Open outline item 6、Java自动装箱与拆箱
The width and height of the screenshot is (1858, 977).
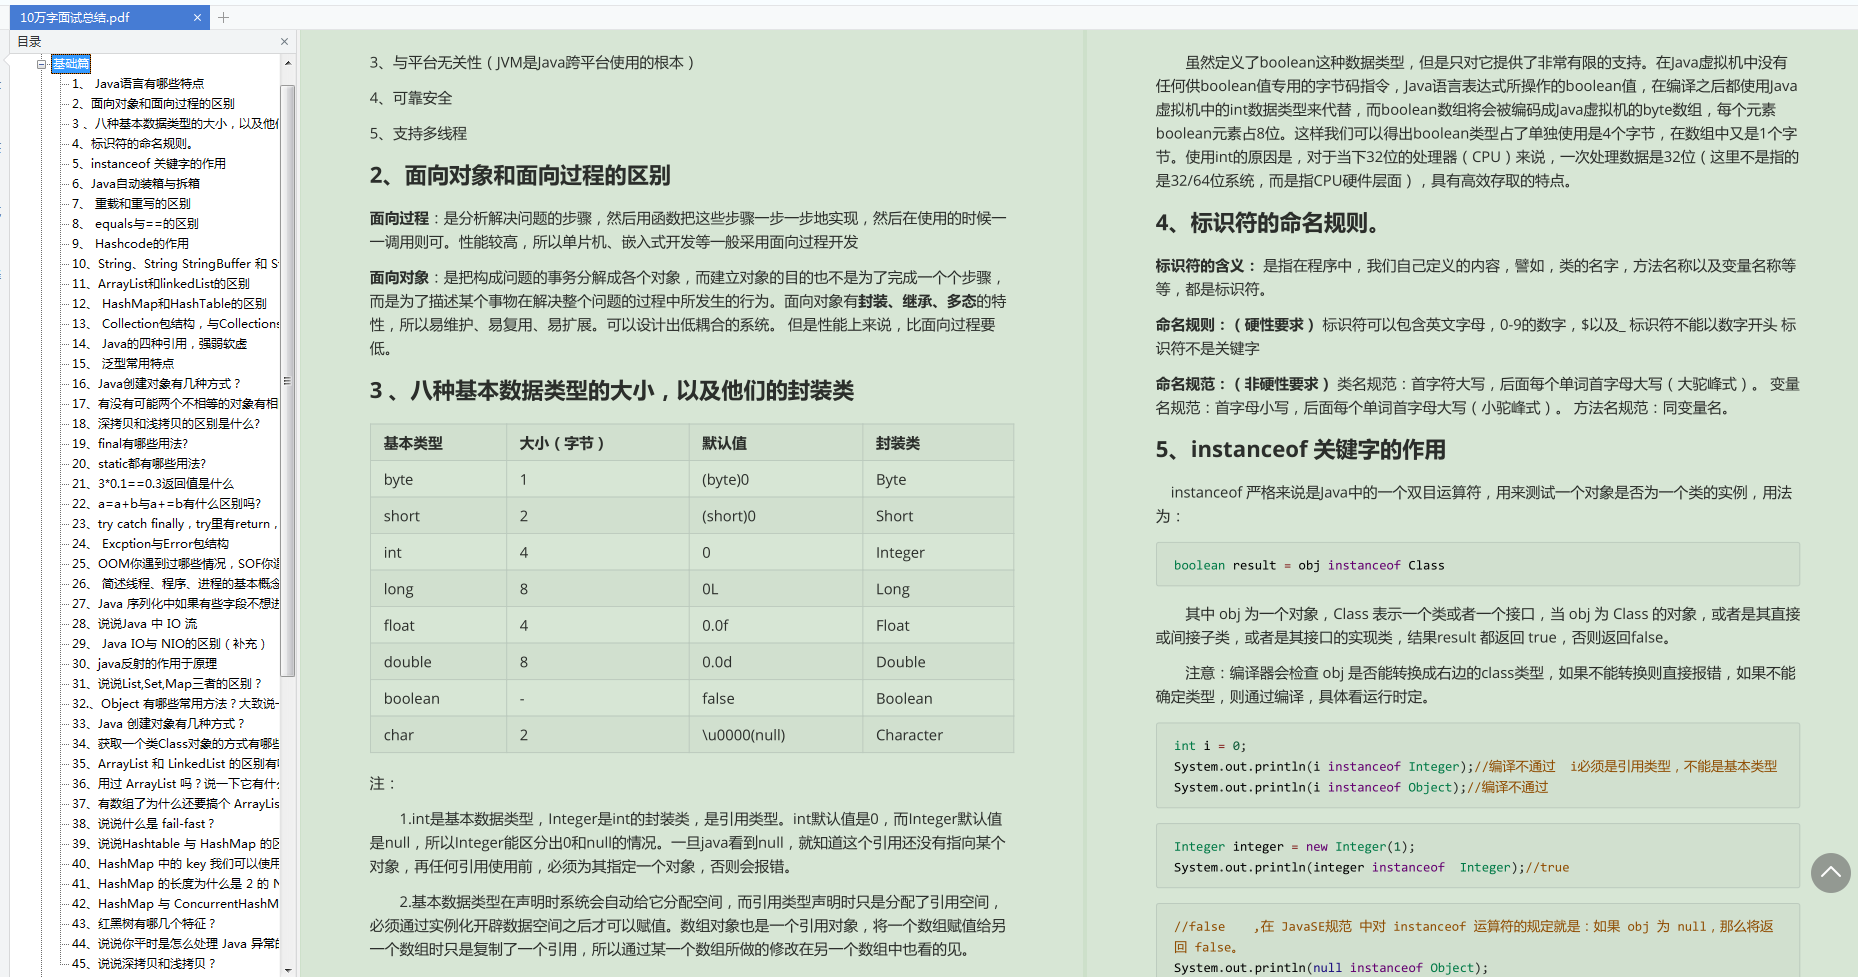136,184
